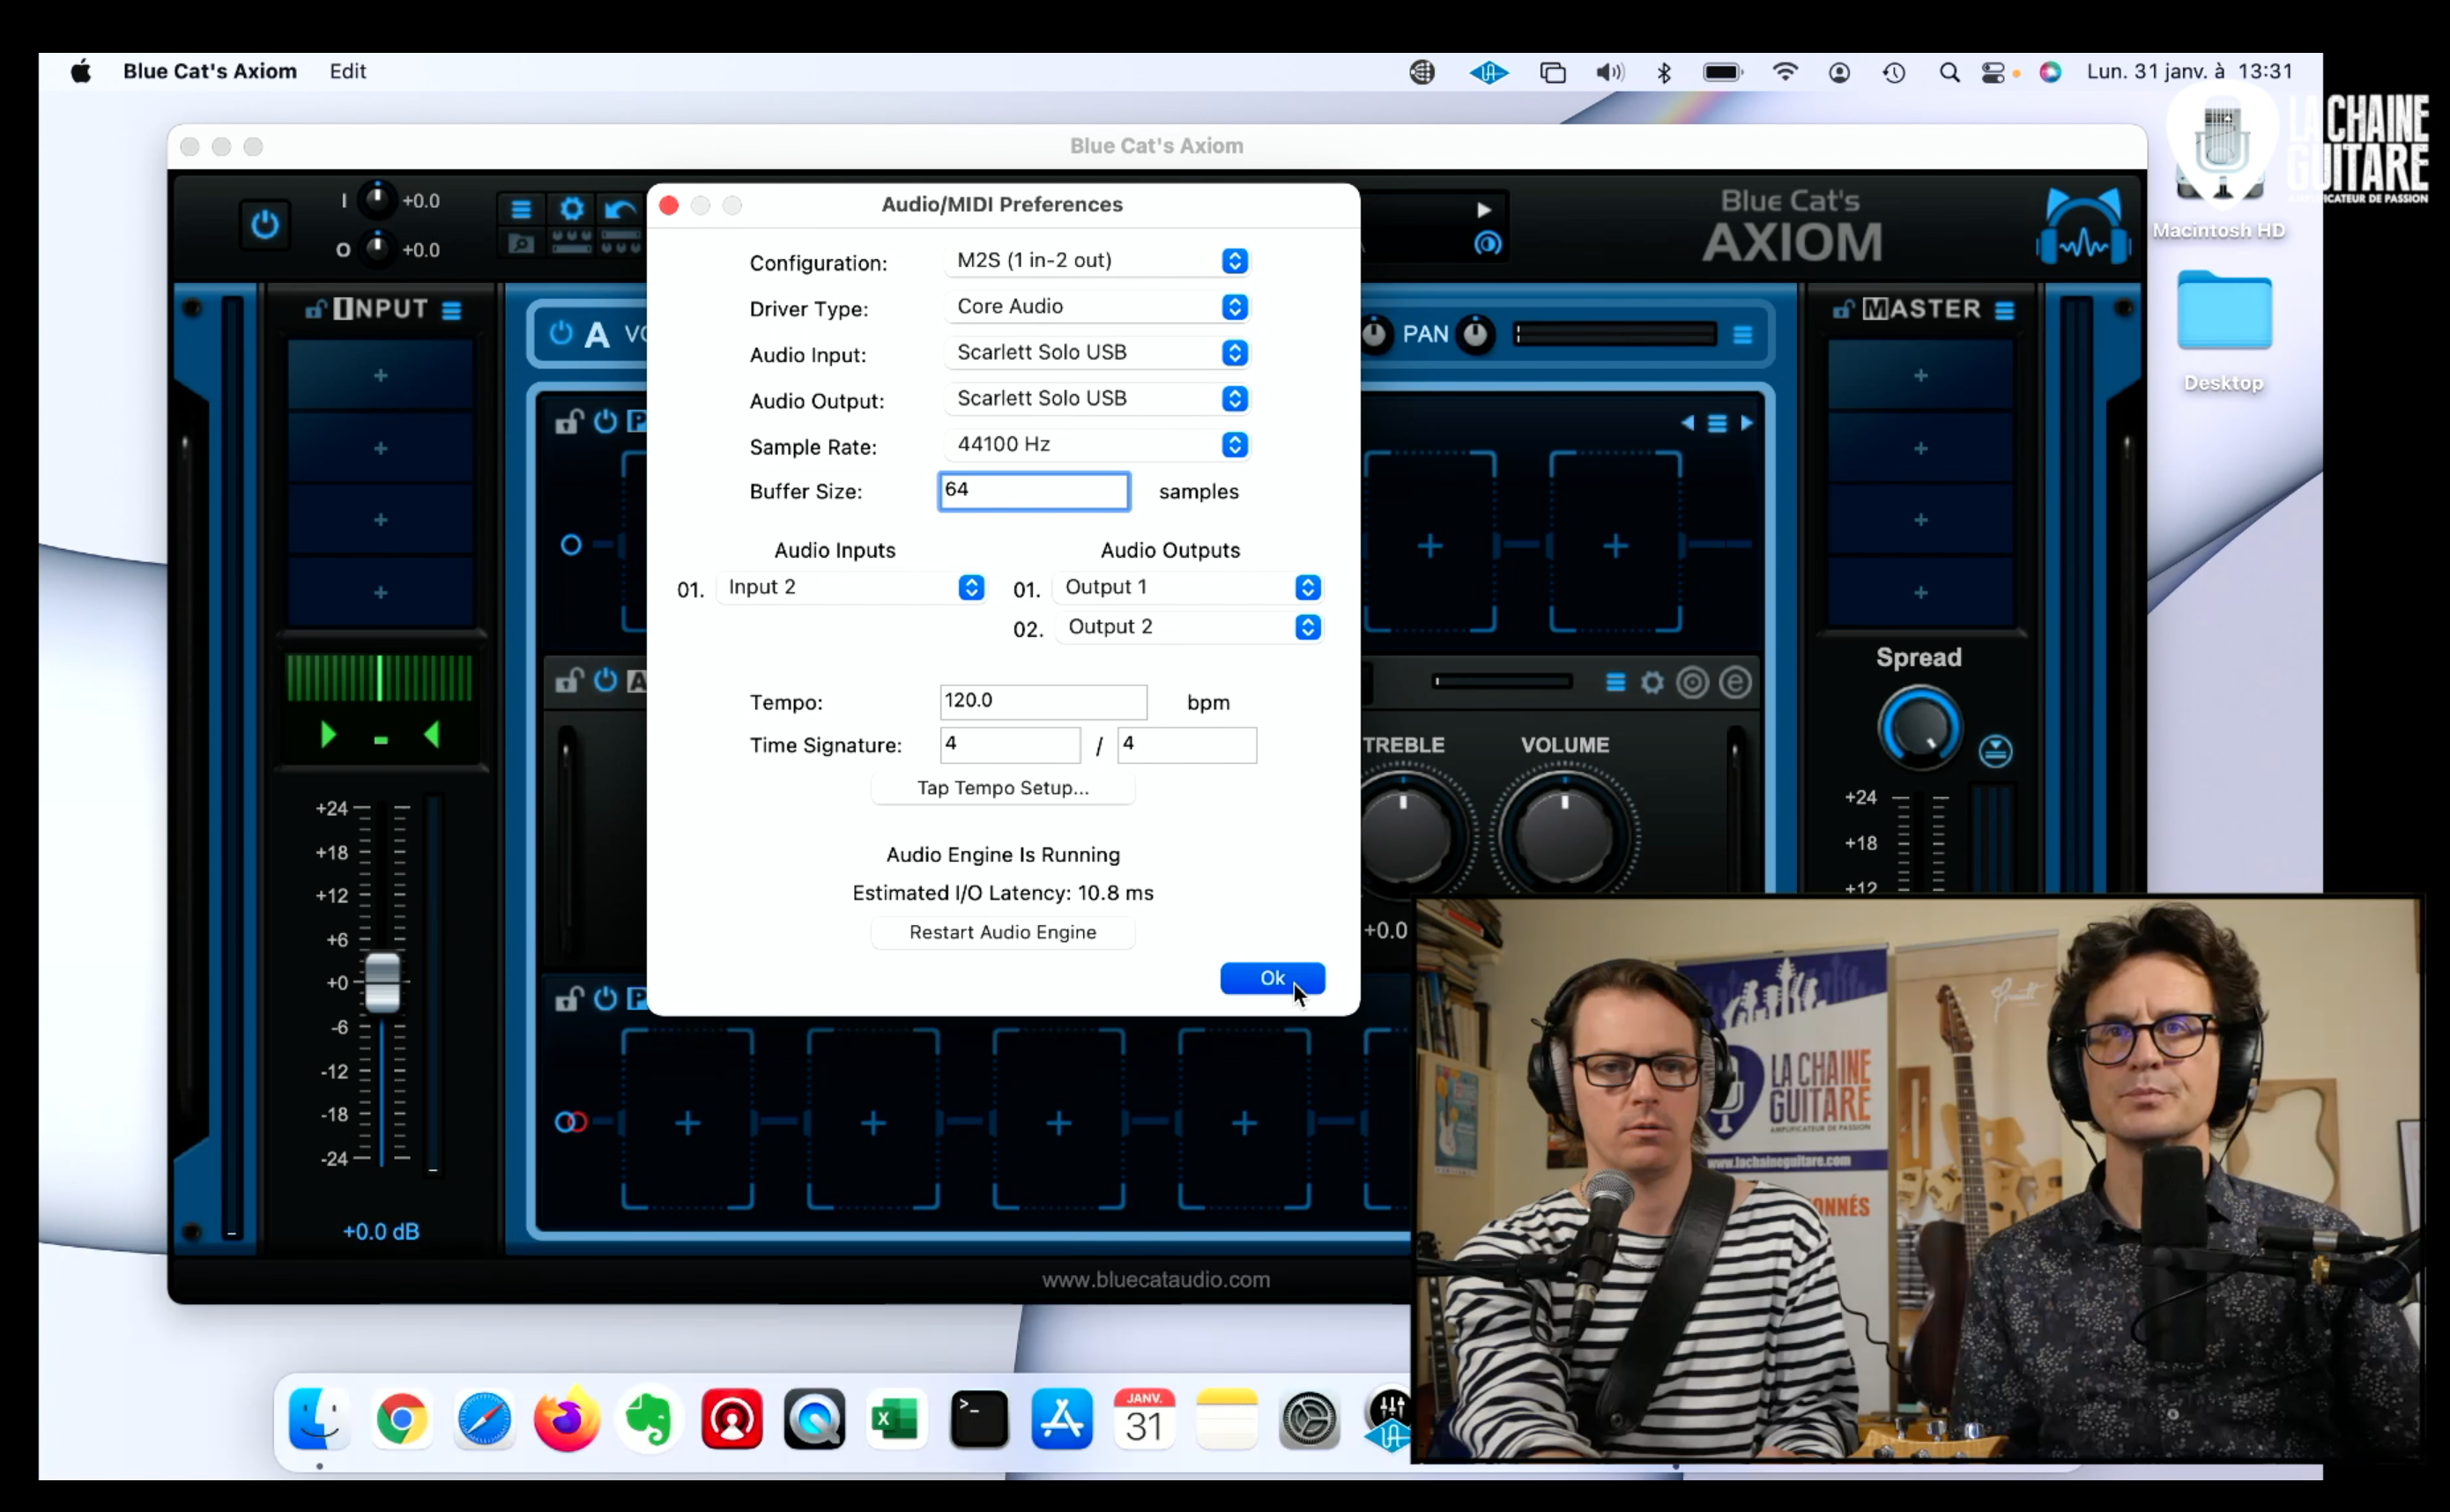Click the Blue Cat headphones logo
Viewport: 2450px width, 1512px height.
2083,227
